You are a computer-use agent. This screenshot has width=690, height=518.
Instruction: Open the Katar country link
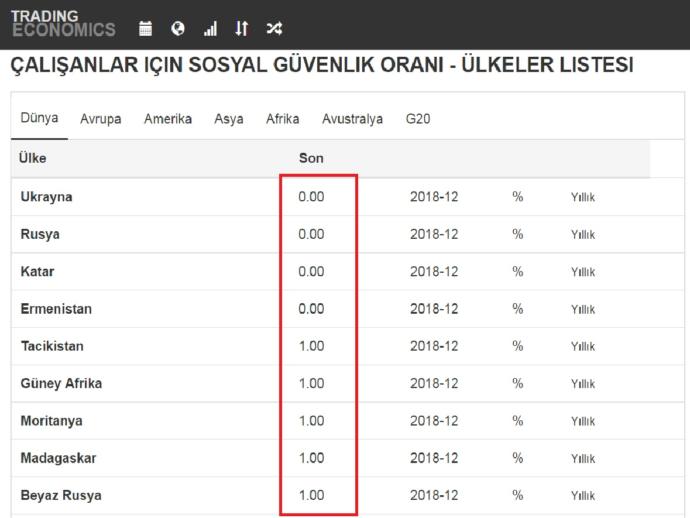(37, 272)
